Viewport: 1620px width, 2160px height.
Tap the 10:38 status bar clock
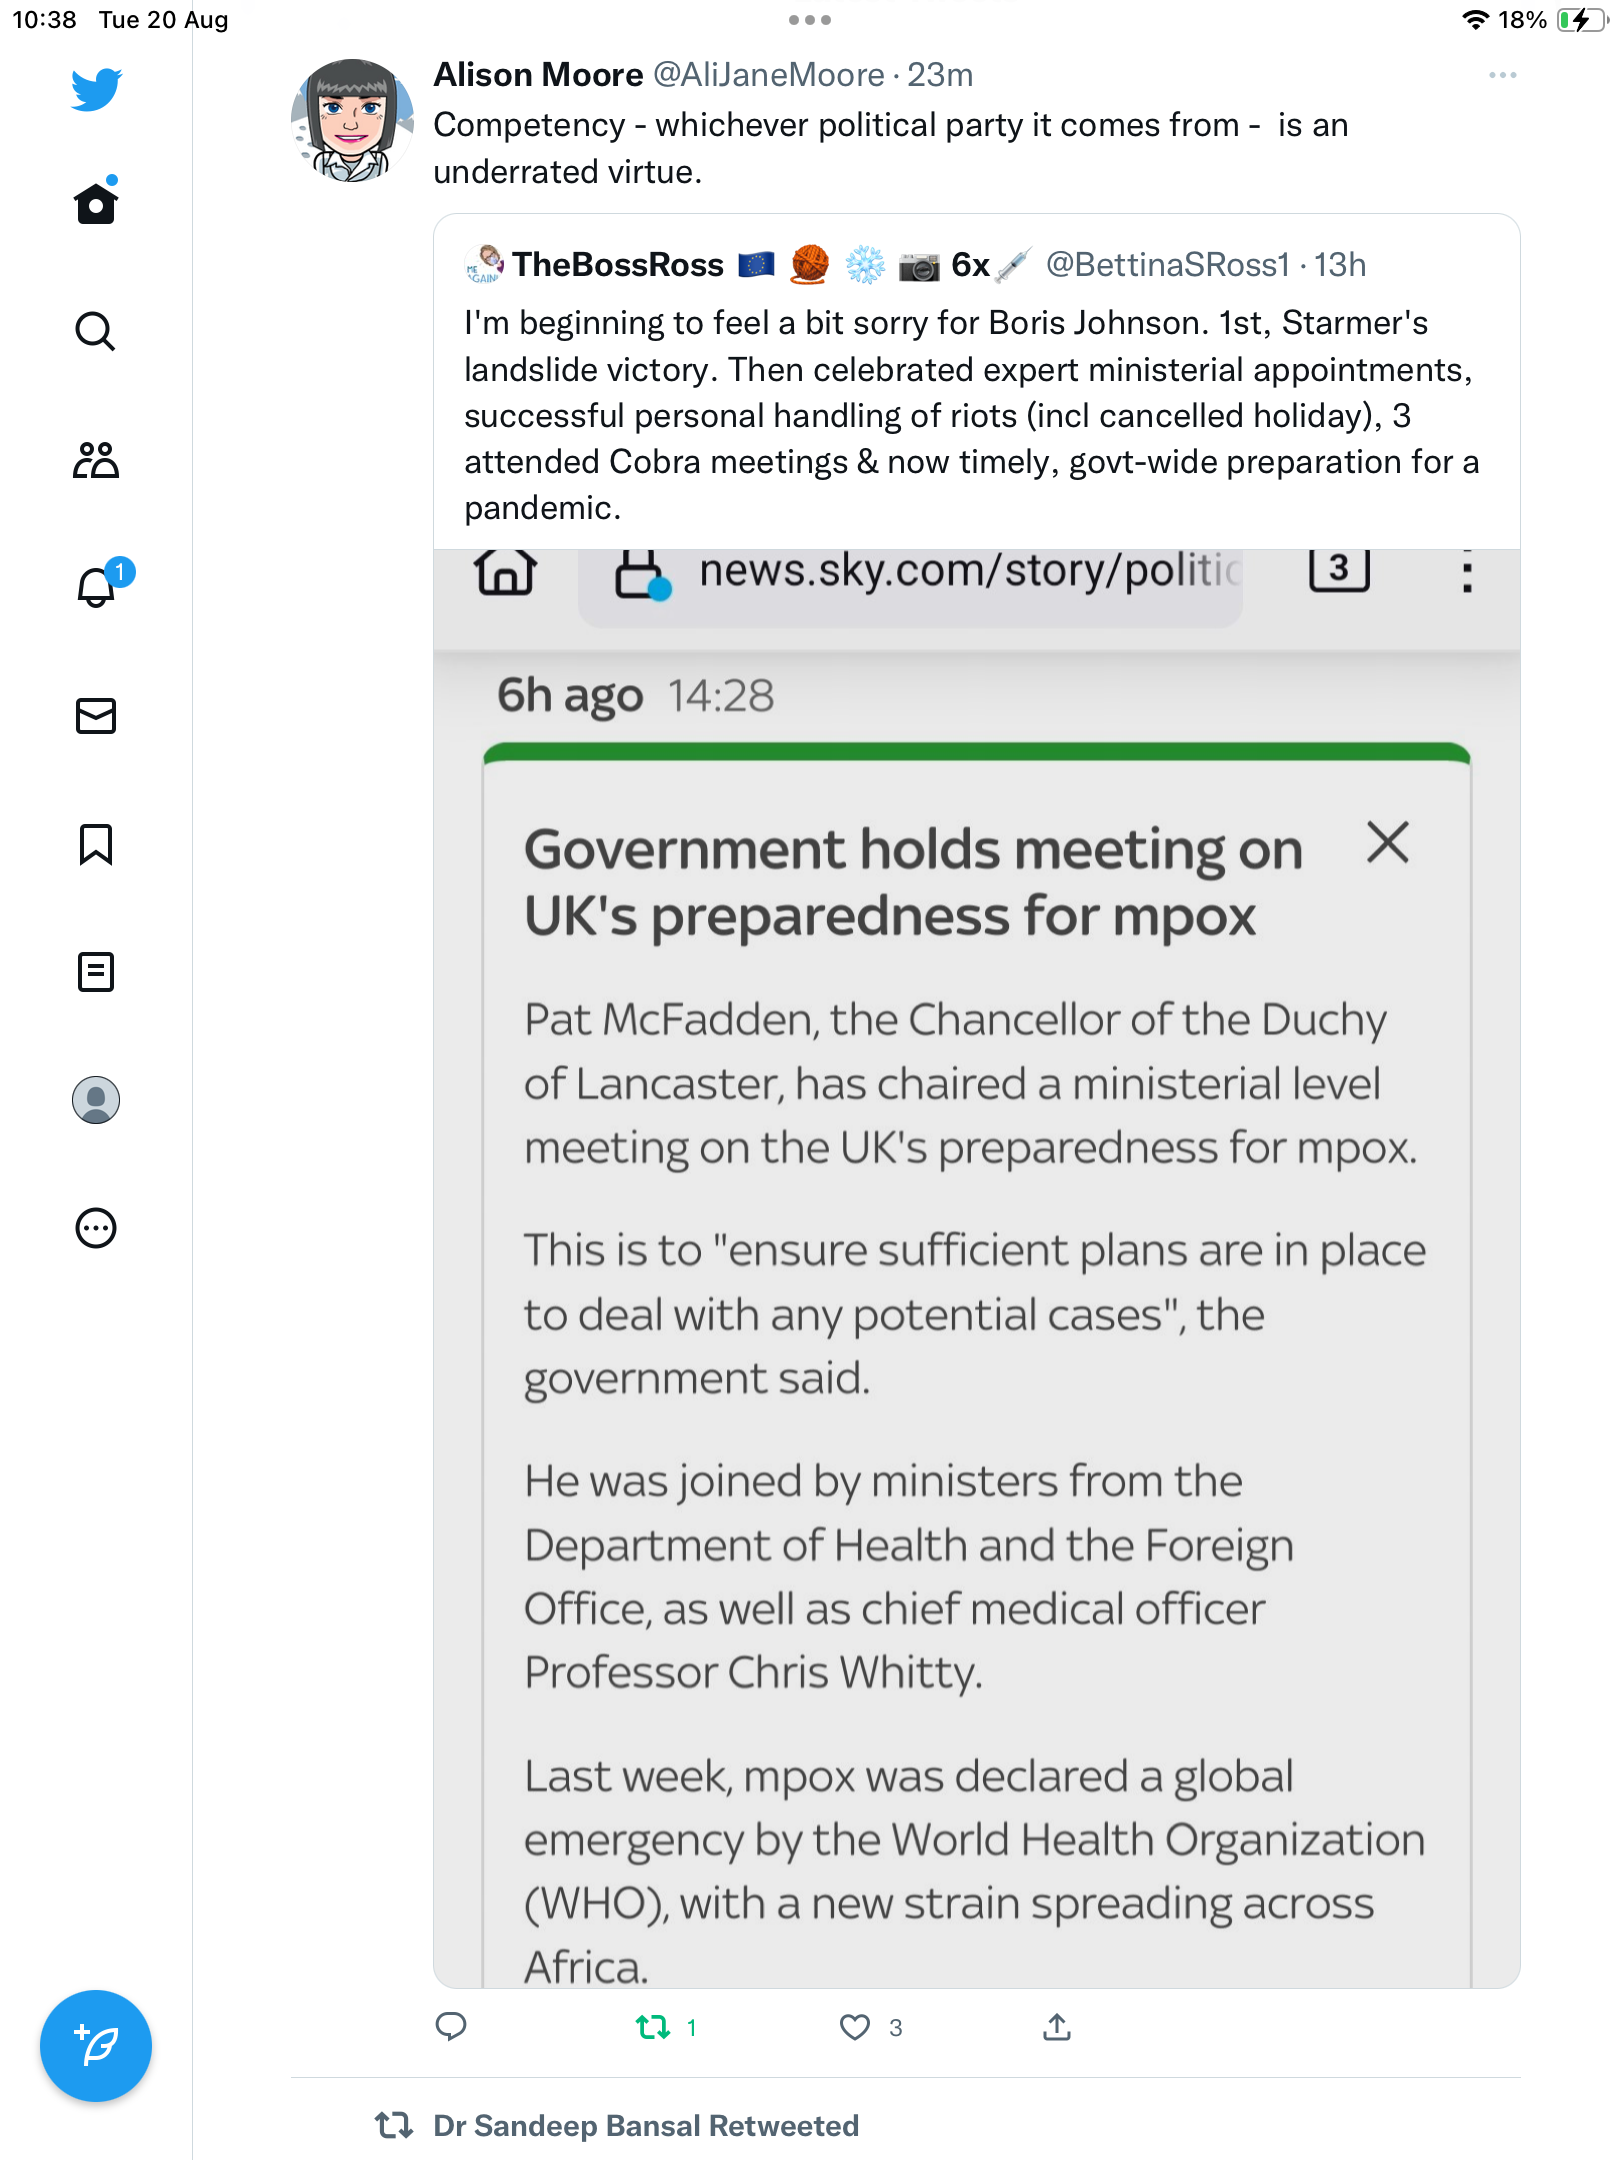pos(44,20)
